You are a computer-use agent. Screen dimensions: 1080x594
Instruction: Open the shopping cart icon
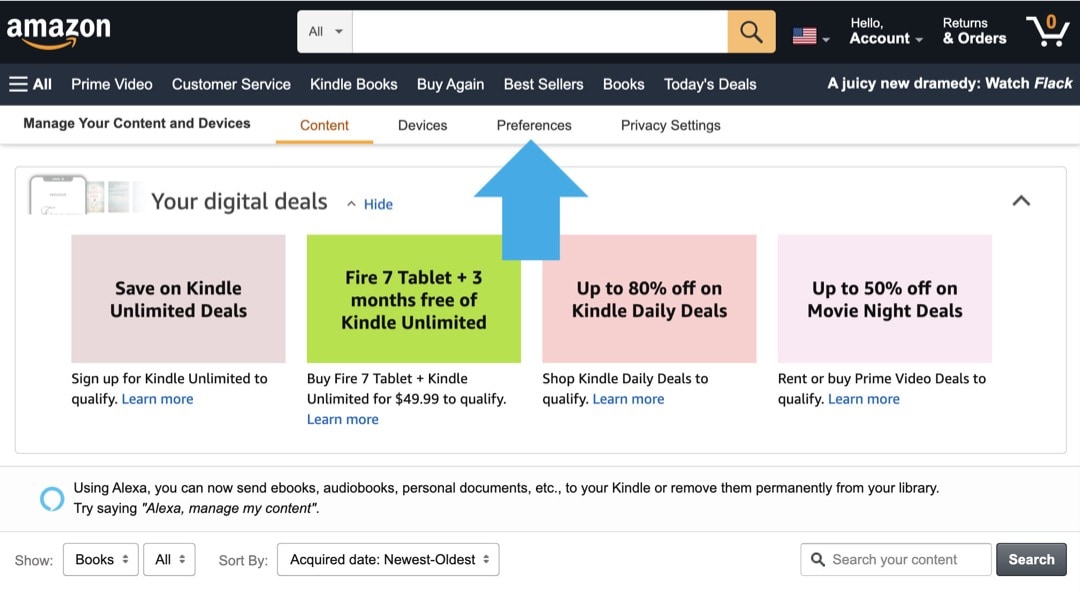pyautogui.click(x=1046, y=31)
